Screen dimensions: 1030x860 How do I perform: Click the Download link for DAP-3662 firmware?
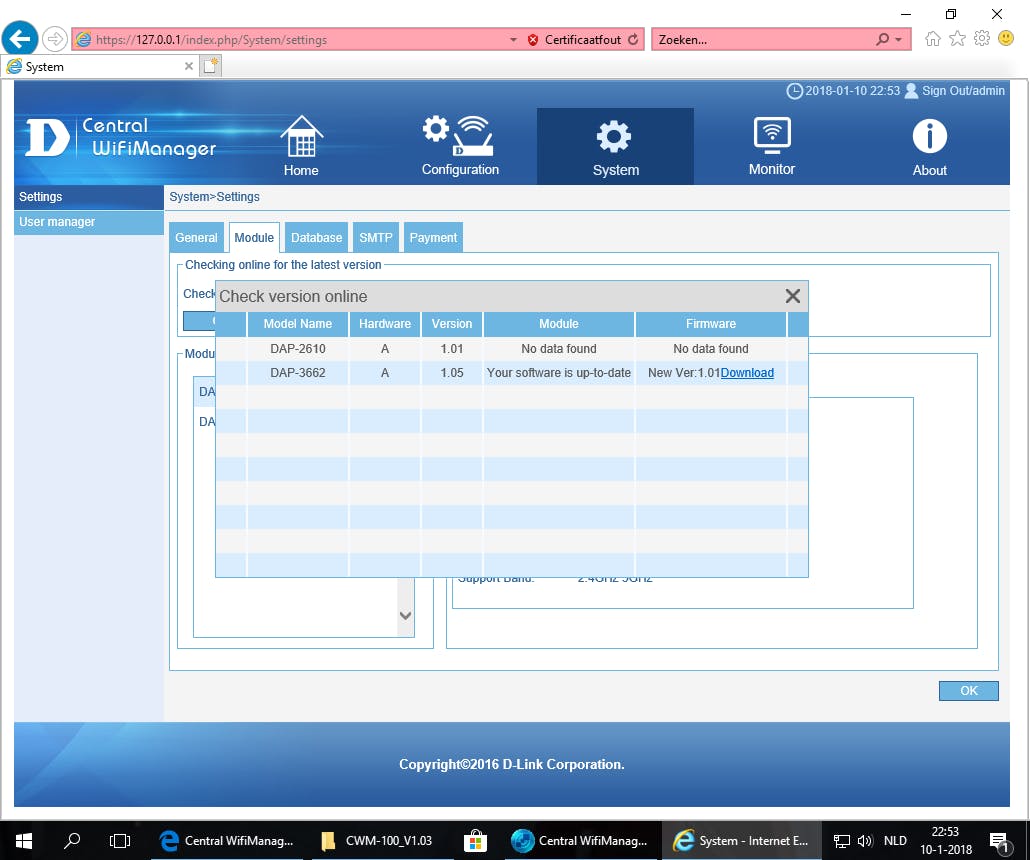click(747, 373)
